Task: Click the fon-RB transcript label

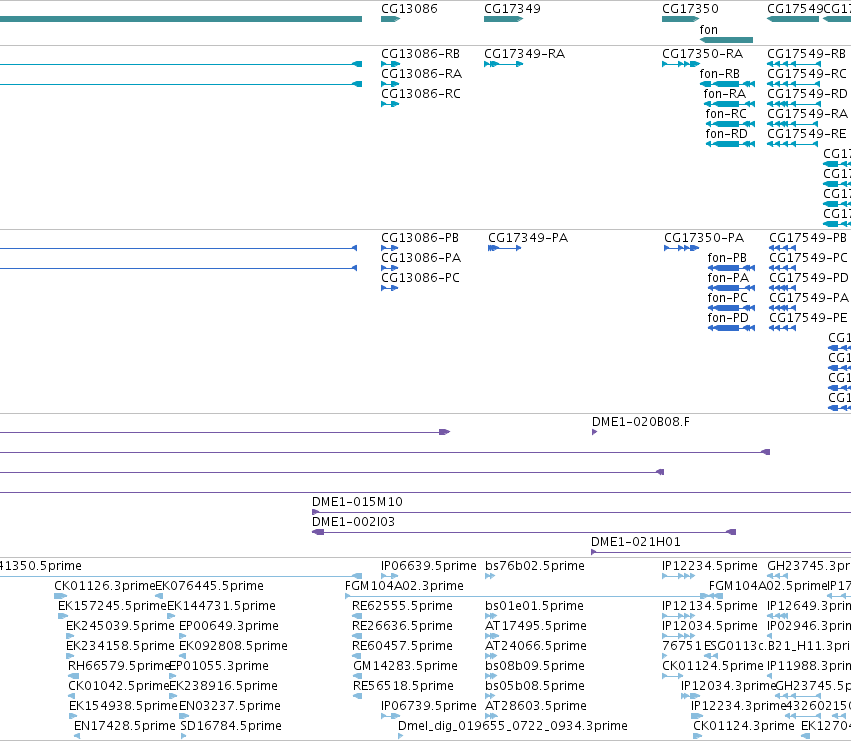Action: click(720, 74)
